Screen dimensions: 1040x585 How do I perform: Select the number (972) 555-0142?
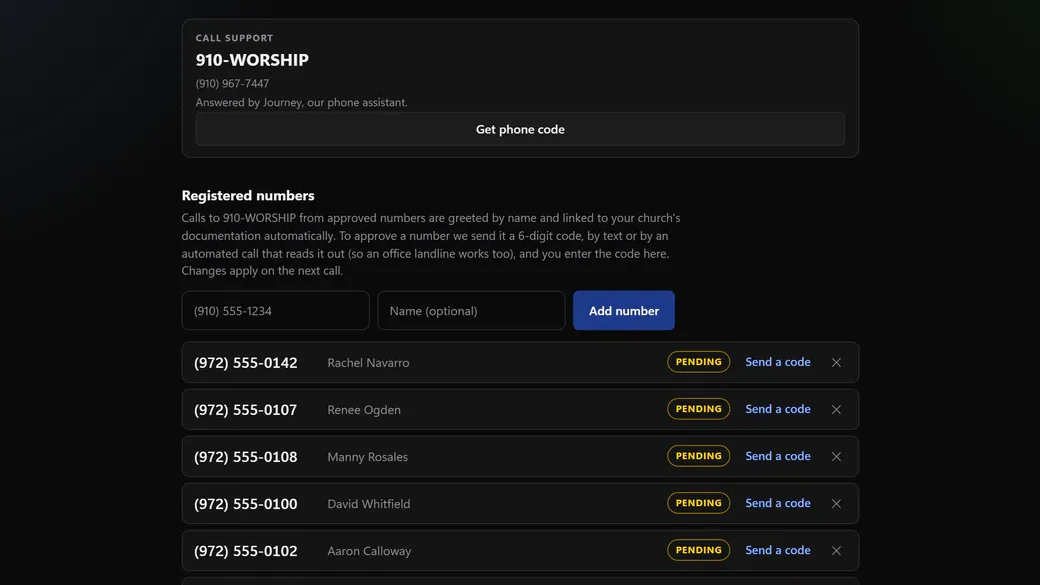(245, 363)
